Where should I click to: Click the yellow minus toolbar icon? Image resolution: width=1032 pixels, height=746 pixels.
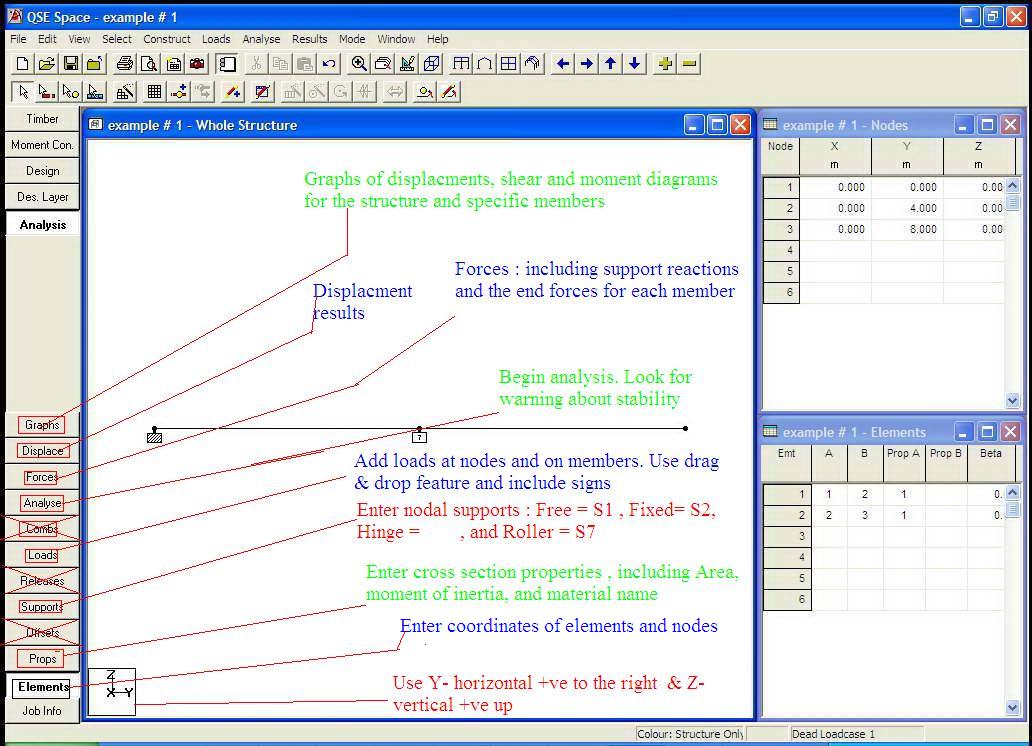tap(689, 64)
